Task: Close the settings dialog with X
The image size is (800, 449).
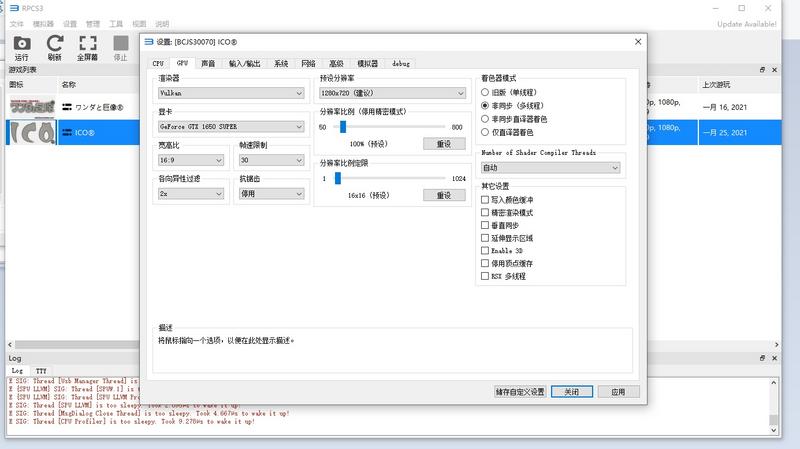Action: [638, 42]
